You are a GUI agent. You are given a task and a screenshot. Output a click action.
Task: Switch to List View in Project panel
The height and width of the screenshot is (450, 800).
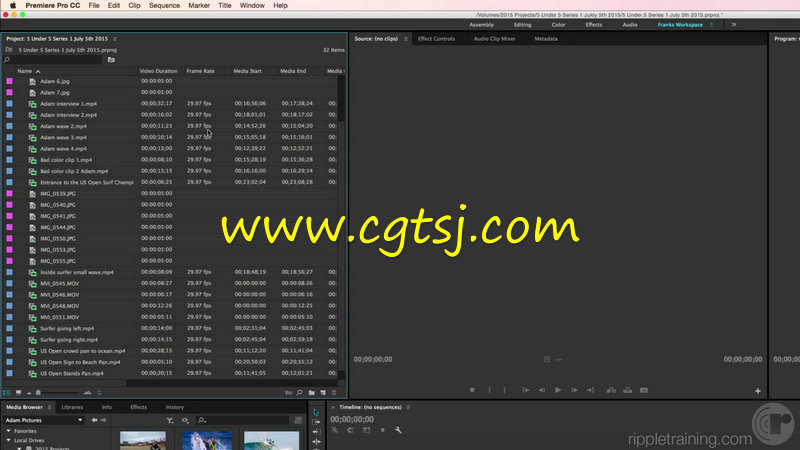(7, 392)
